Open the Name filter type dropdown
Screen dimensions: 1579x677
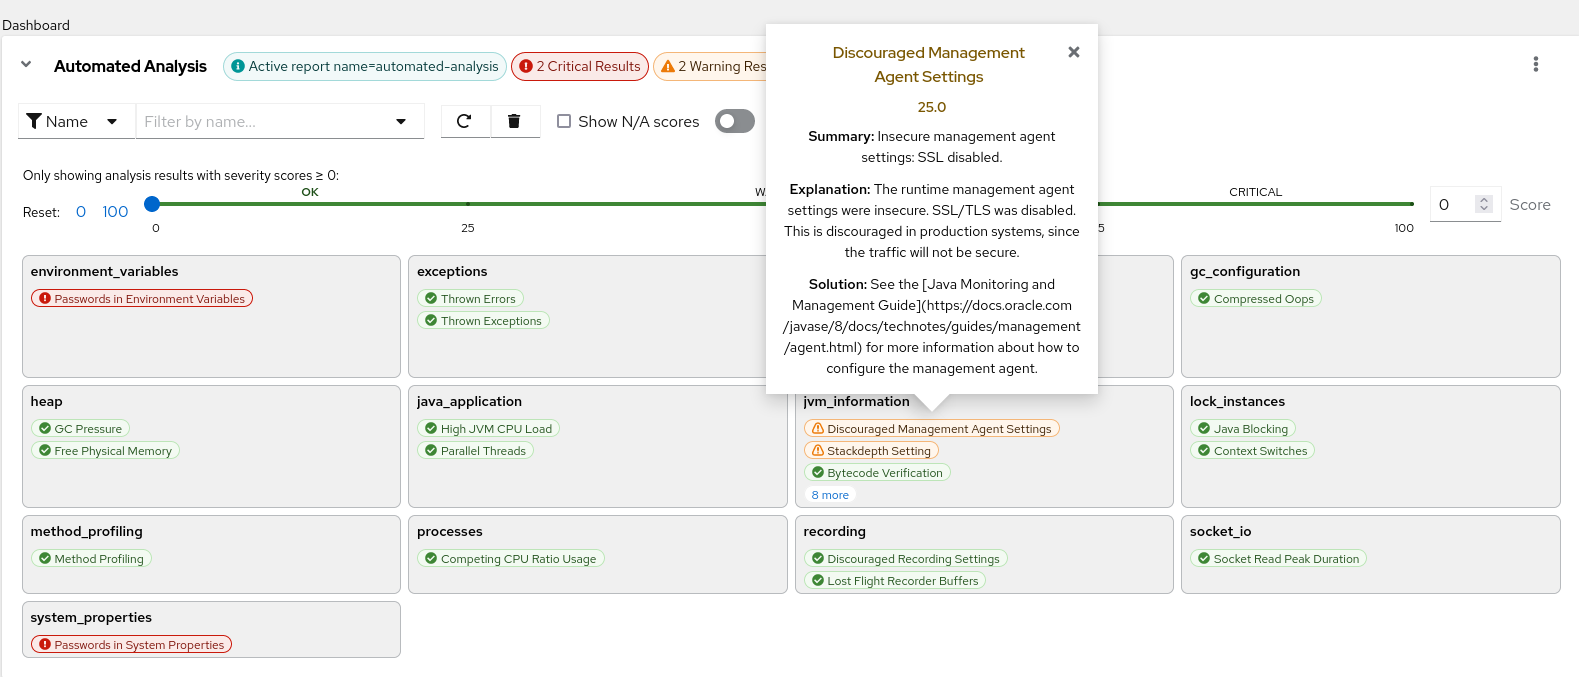[x=111, y=121]
